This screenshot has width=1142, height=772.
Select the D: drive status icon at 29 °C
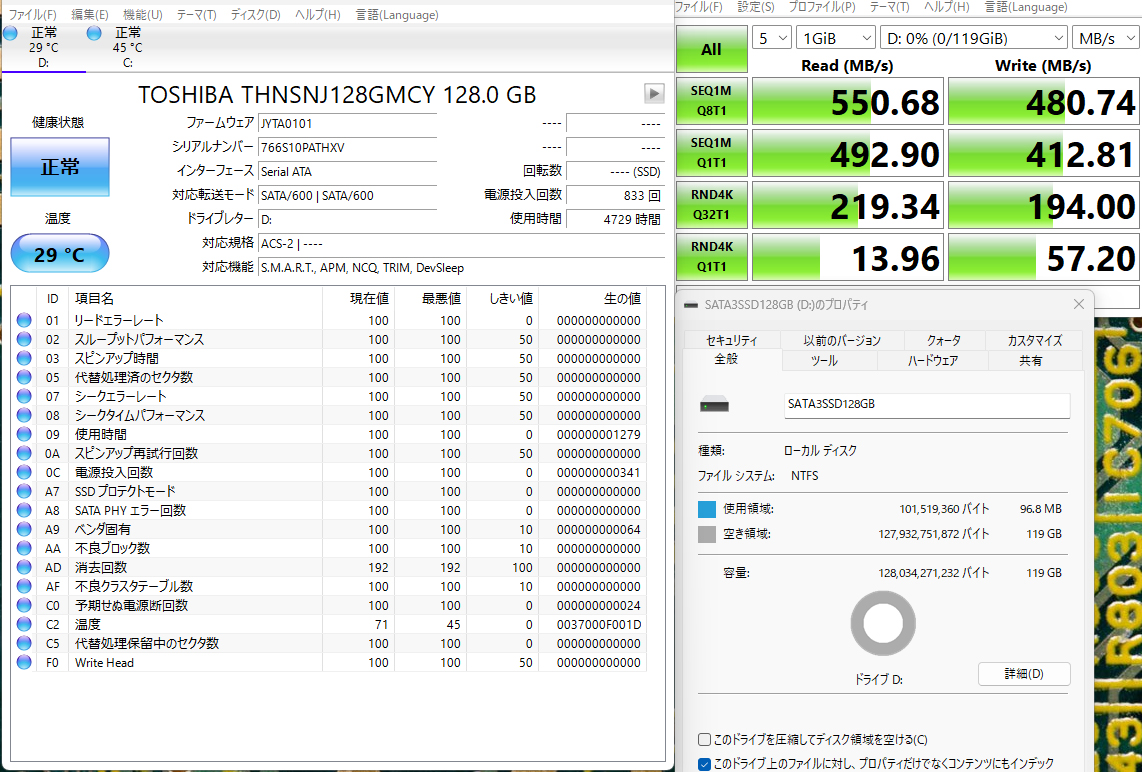pos(11,34)
